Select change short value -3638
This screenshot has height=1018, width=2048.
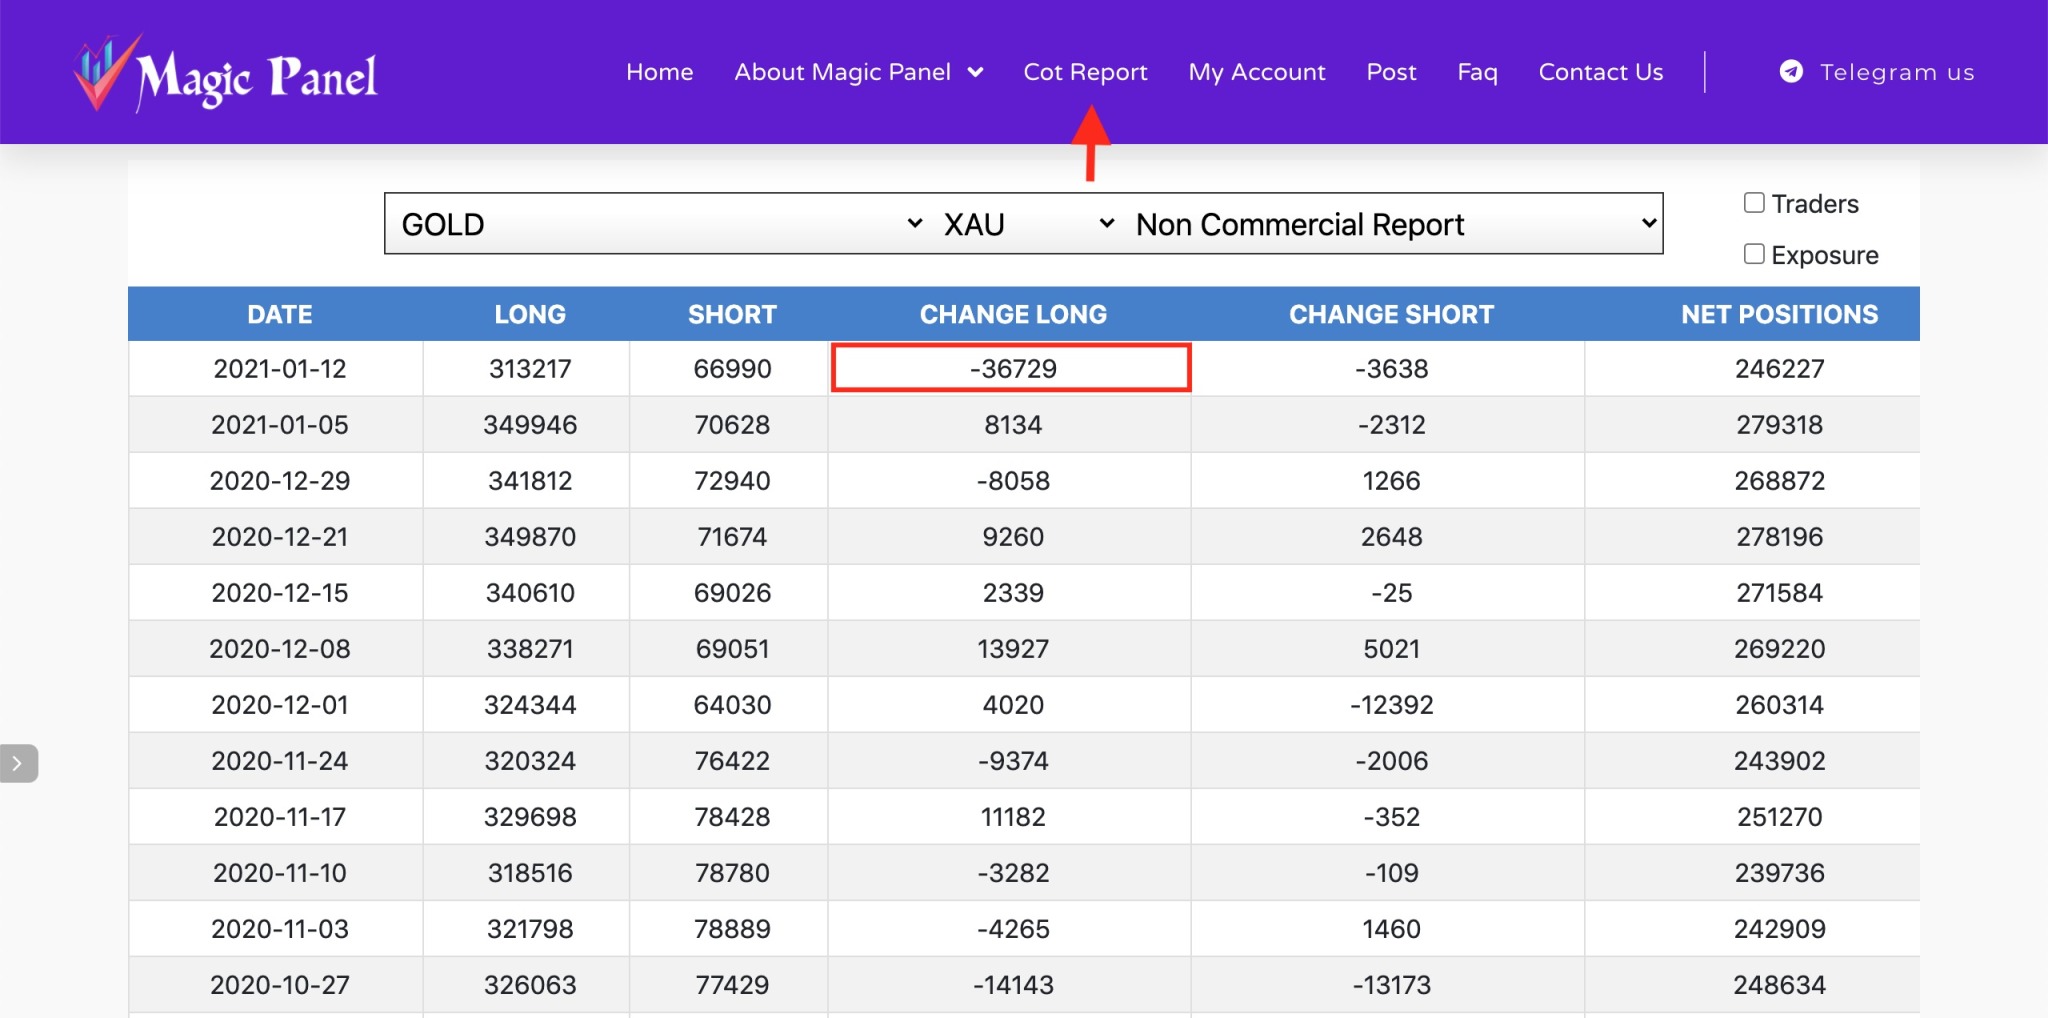pos(1391,369)
